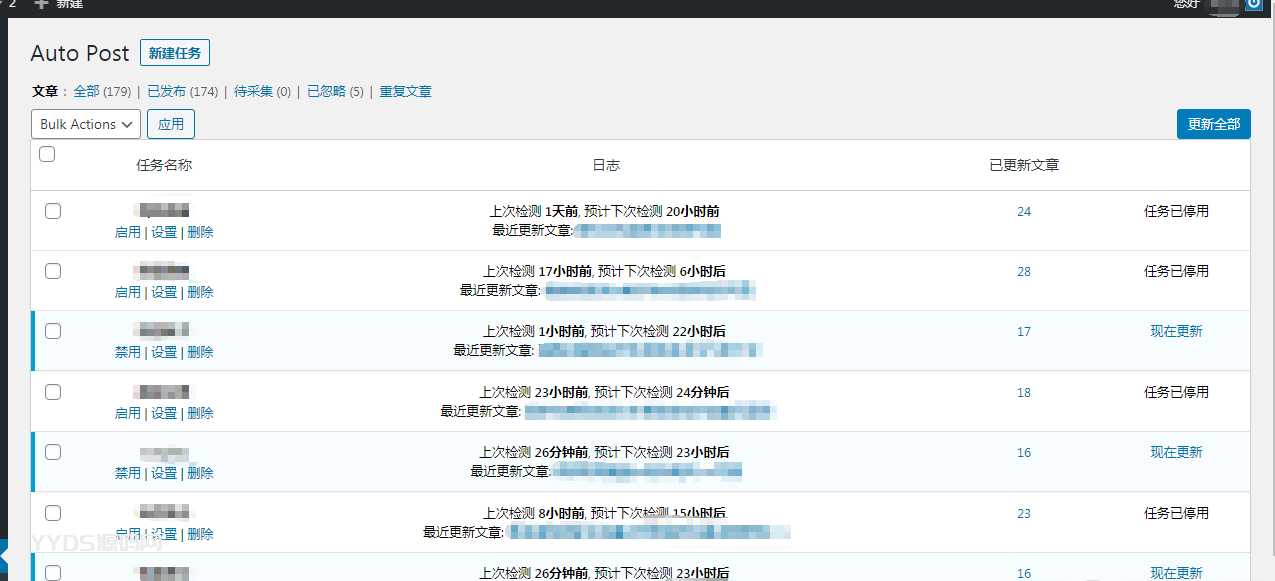Click 现在更新 in the 上次检测 1小时前 row
This screenshot has width=1275, height=581.
(x=1176, y=331)
